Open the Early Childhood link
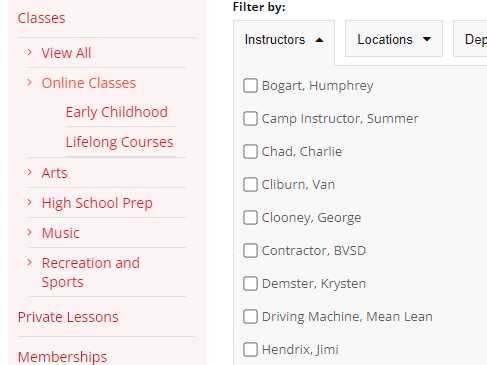Viewport: 487px width, 365px height. (x=117, y=112)
